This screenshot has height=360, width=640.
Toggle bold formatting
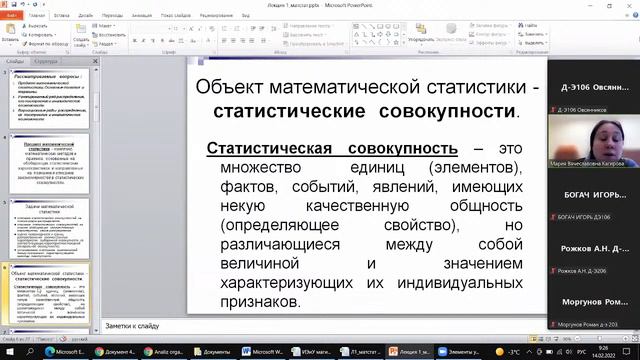pos(135,41)
